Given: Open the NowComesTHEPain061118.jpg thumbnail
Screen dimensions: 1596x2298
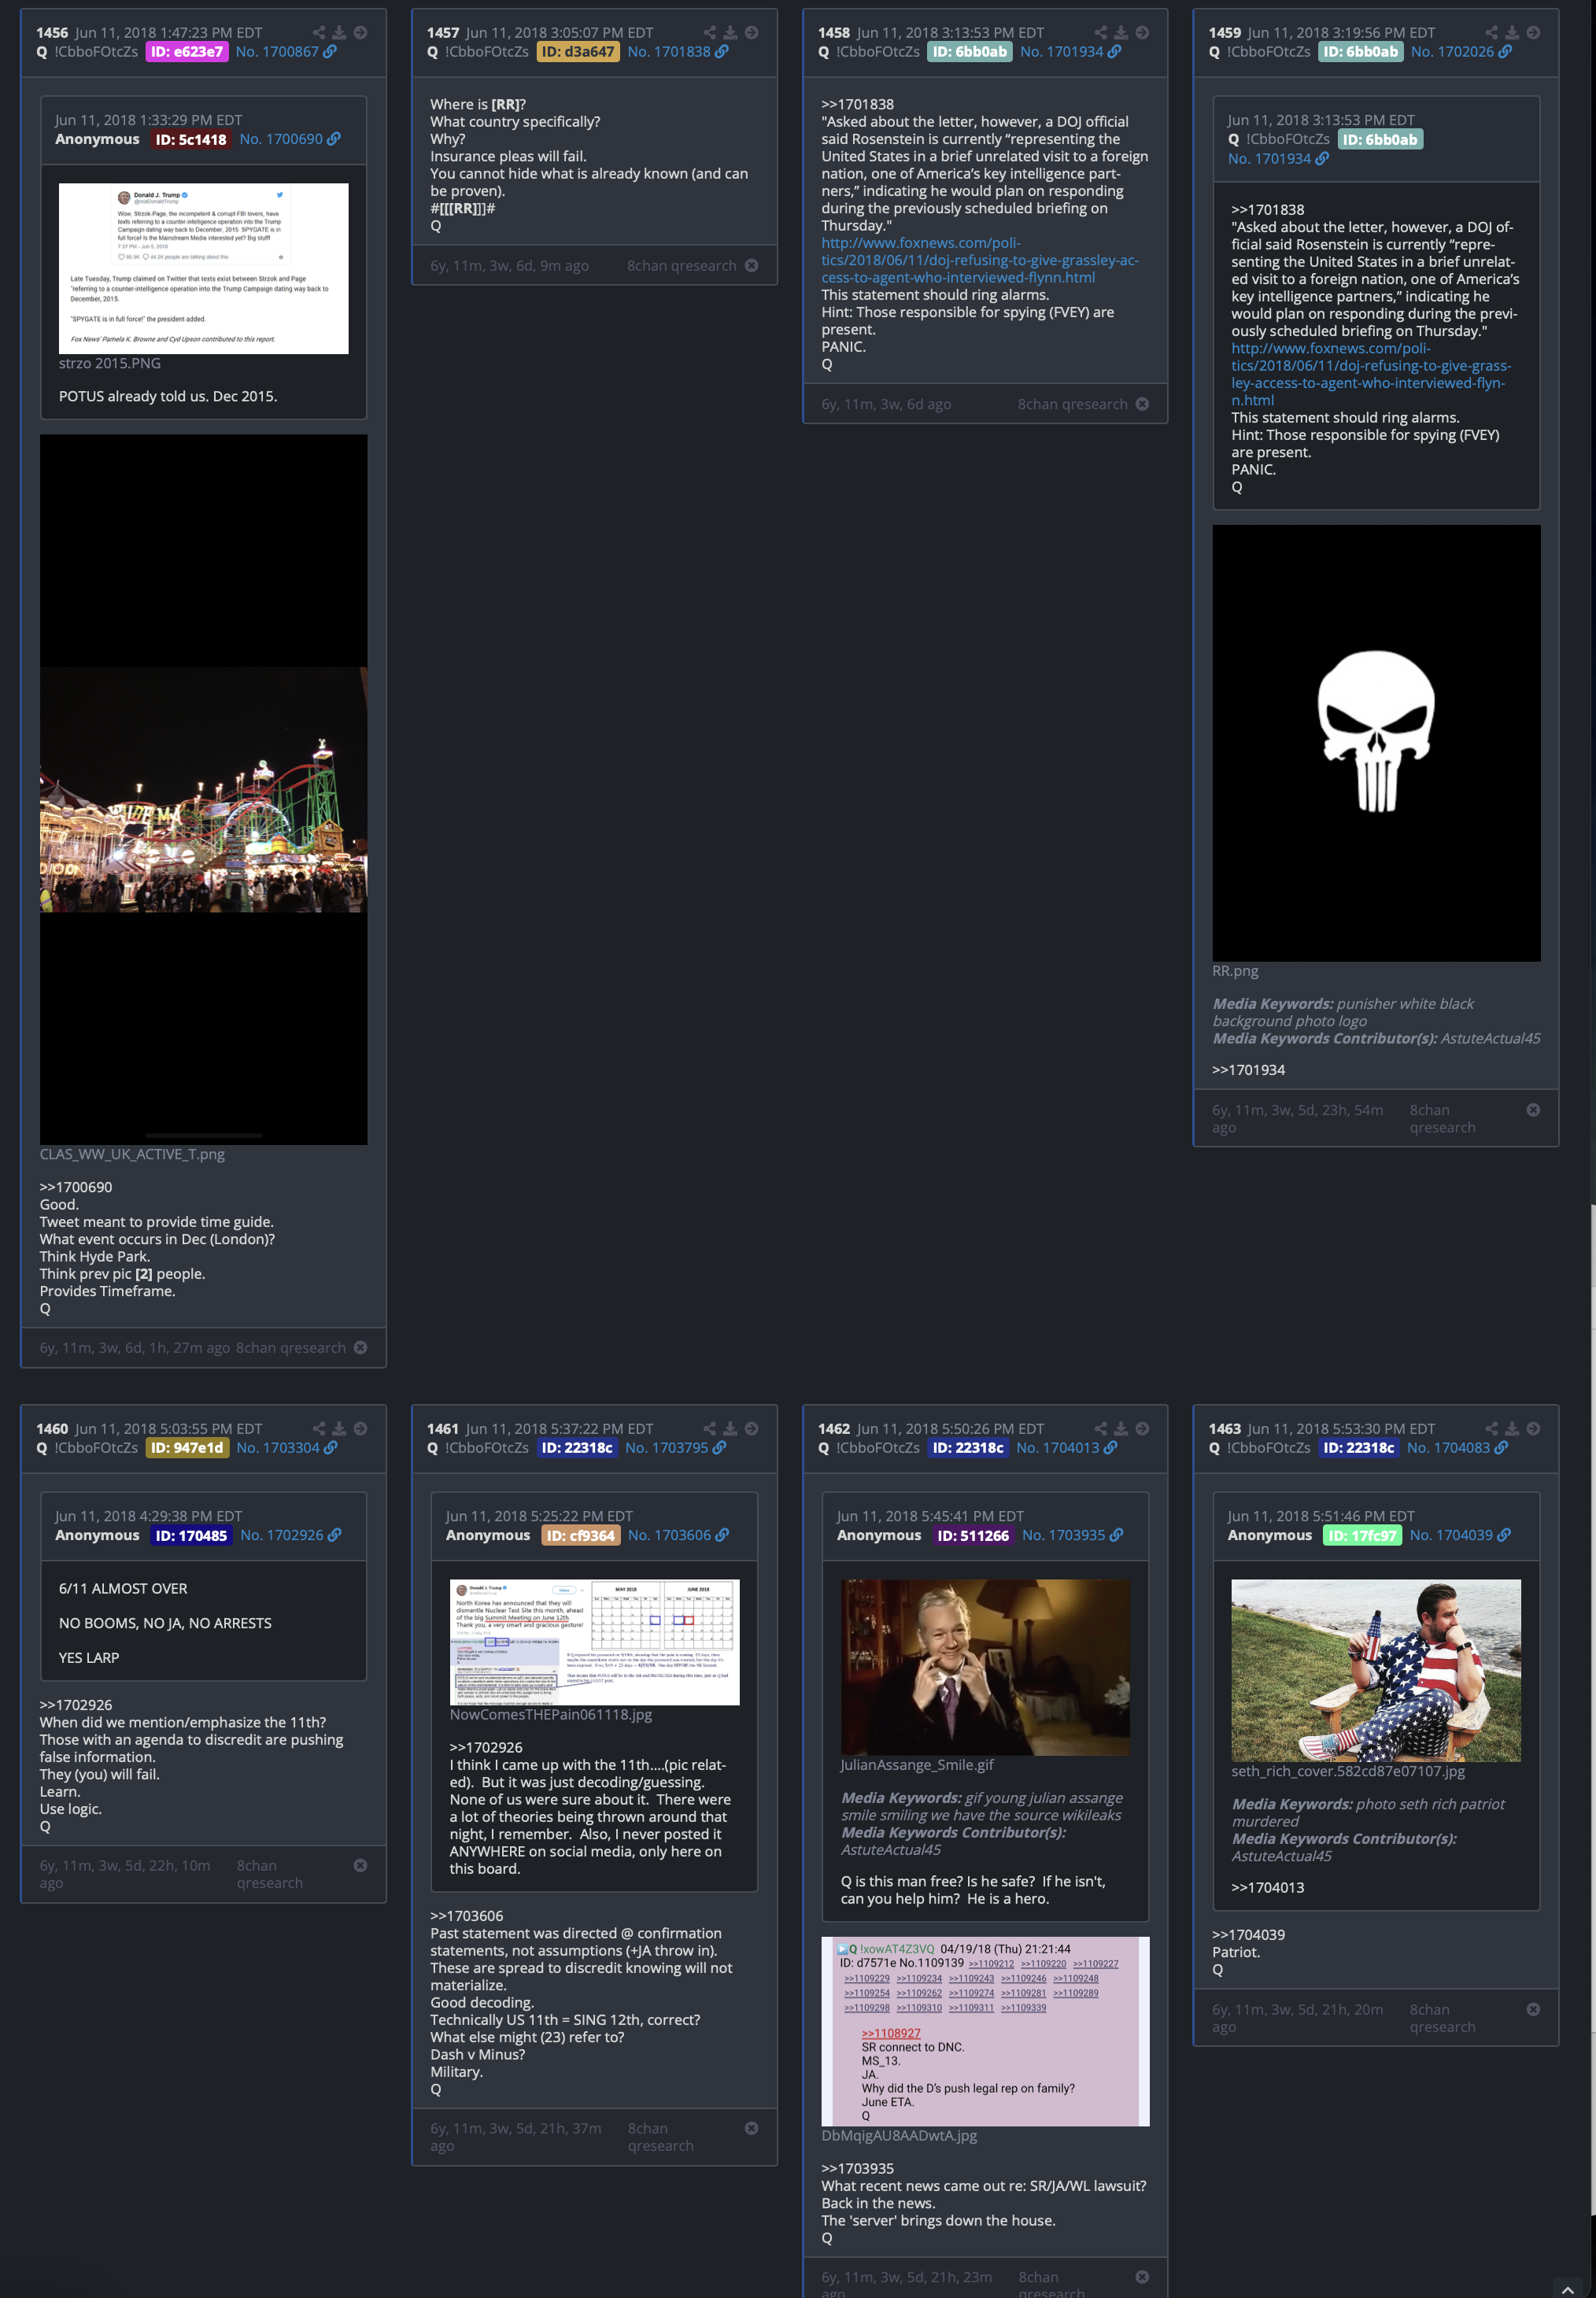Looking at the screenshot, I should (595, 1642).
